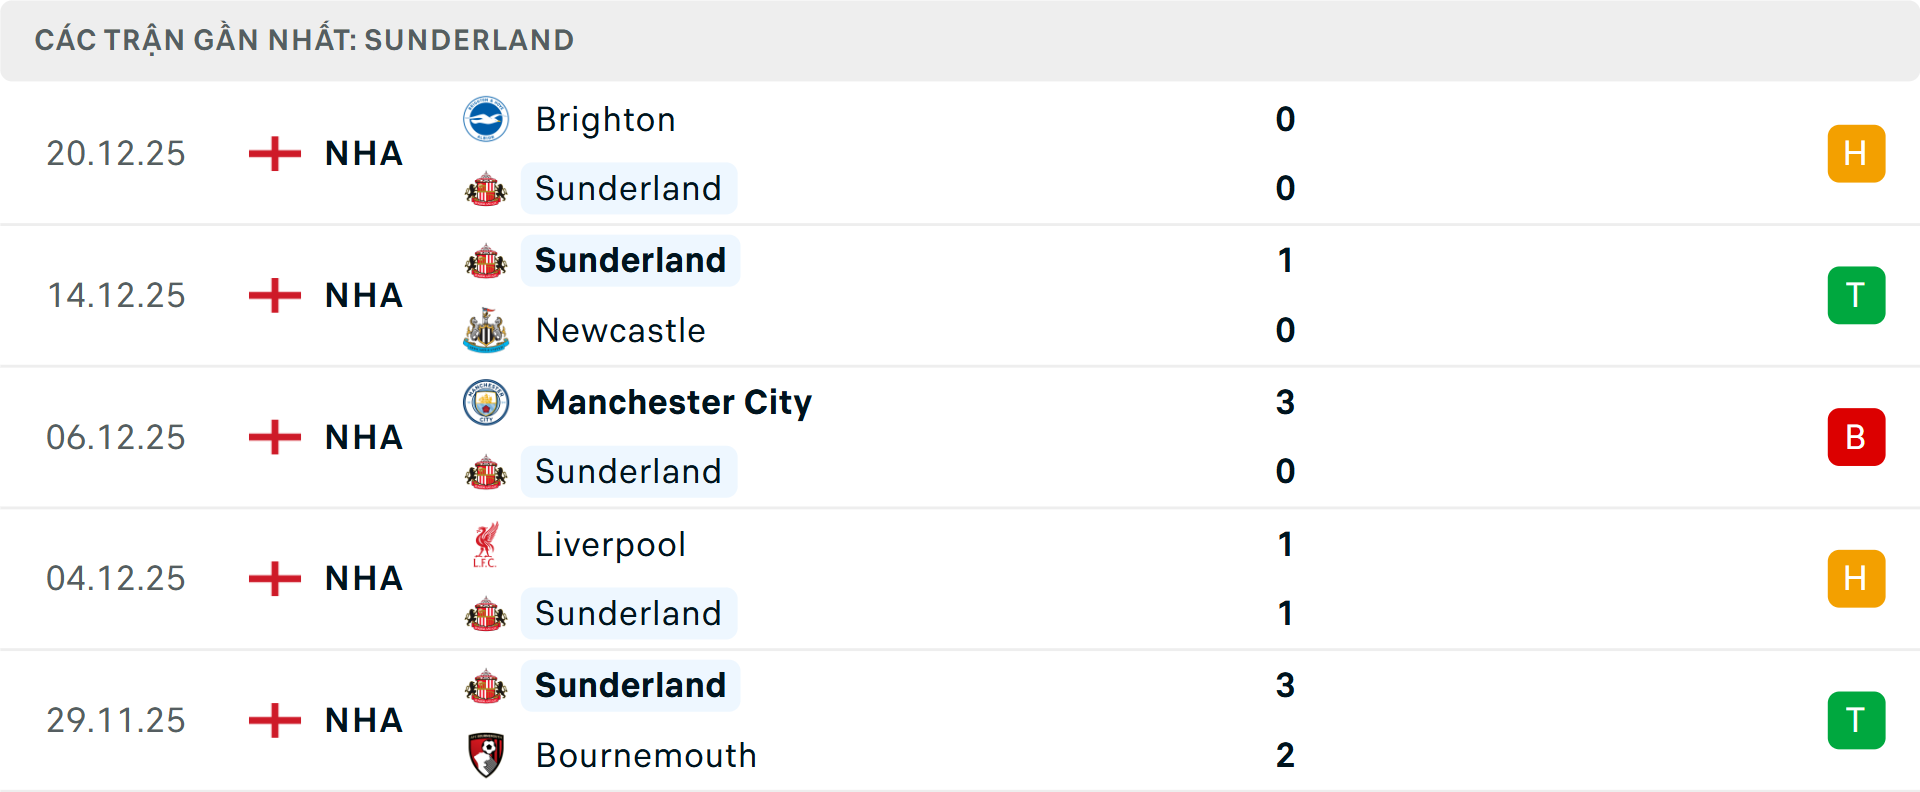1920x792 pixels.
Task: Click the red B badge for the Manchester City loss
Action: [x=1856, y=437]
